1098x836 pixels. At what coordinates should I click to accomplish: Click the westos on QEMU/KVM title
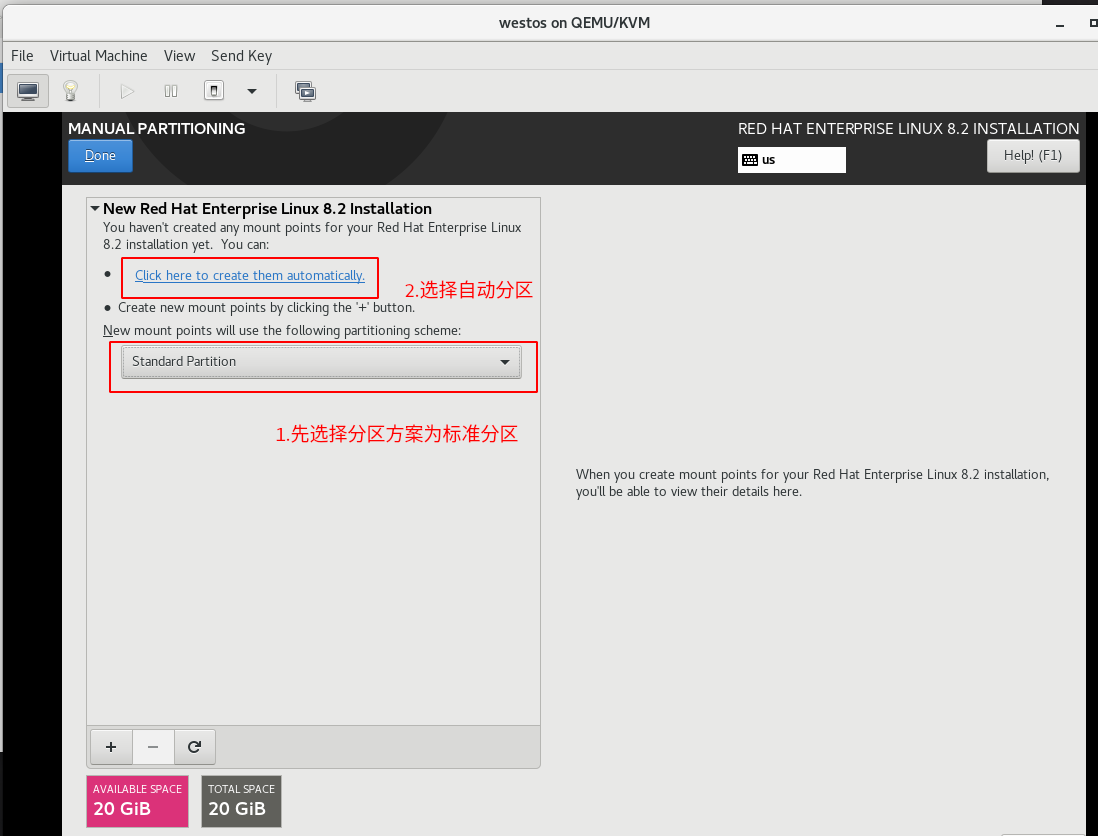[x=574, y=23]
